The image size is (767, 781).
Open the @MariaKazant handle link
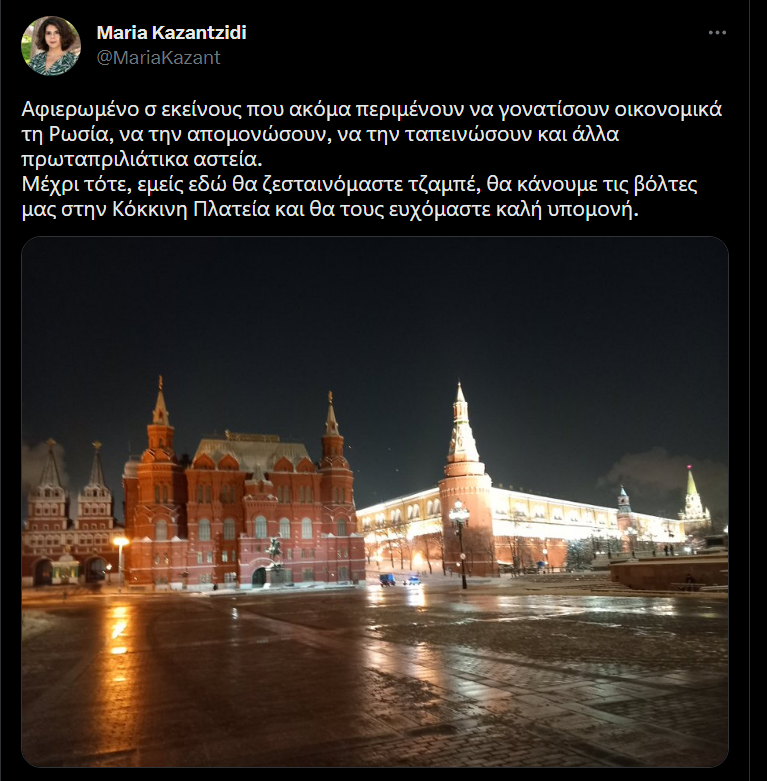coord(158,58)
